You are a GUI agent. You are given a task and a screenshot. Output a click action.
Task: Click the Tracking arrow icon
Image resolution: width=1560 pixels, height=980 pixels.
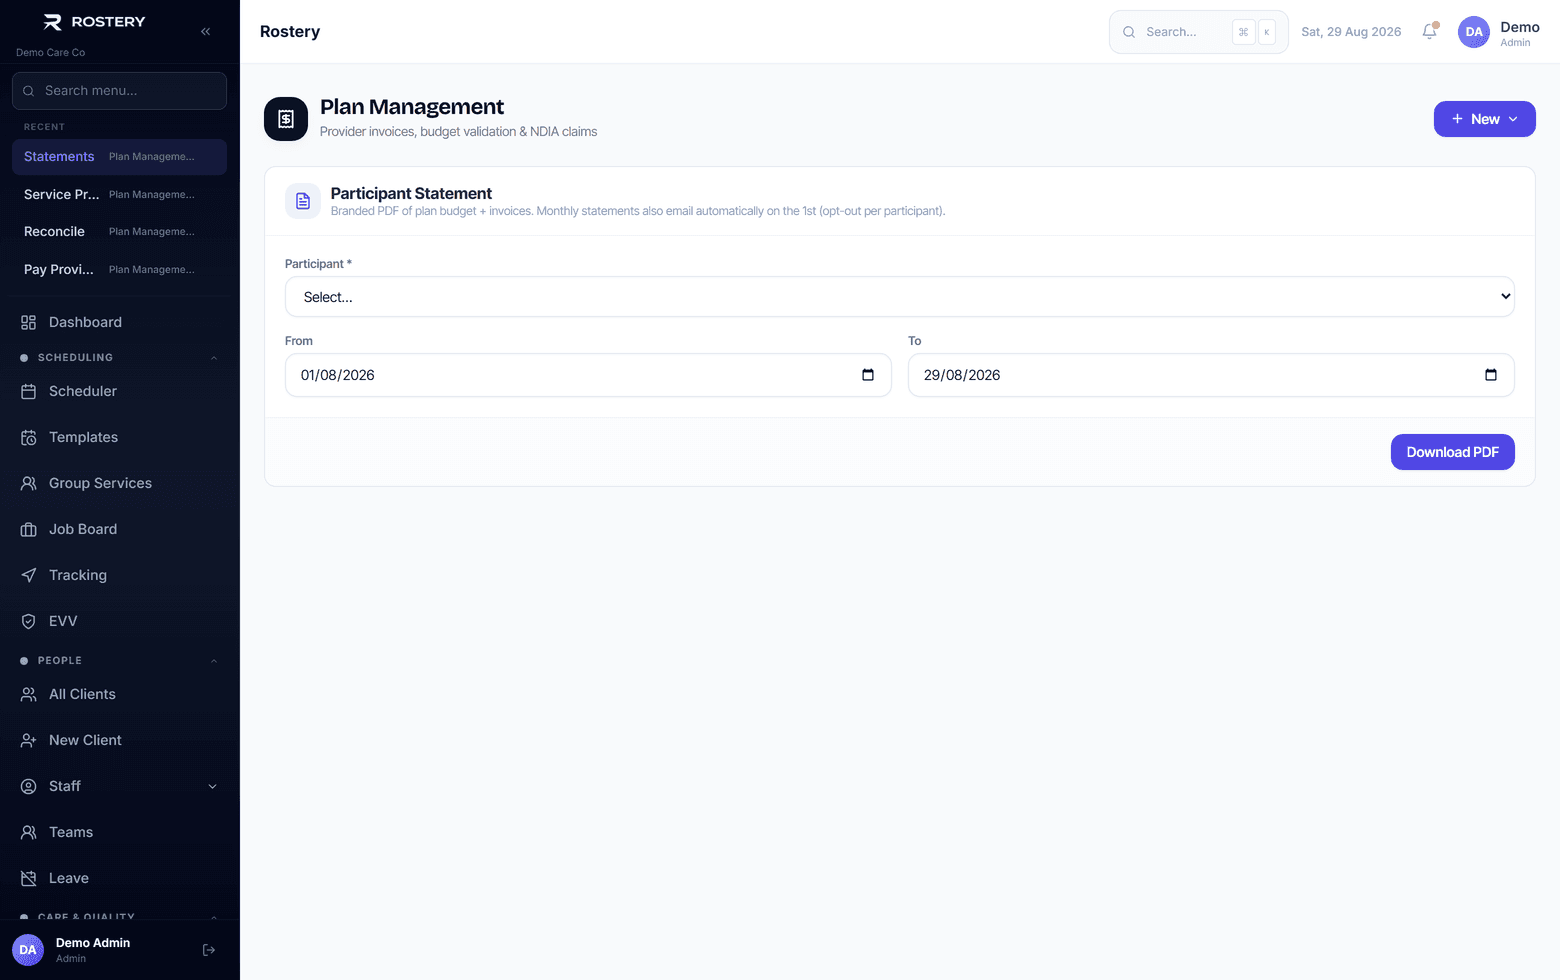tap(29, 575)
